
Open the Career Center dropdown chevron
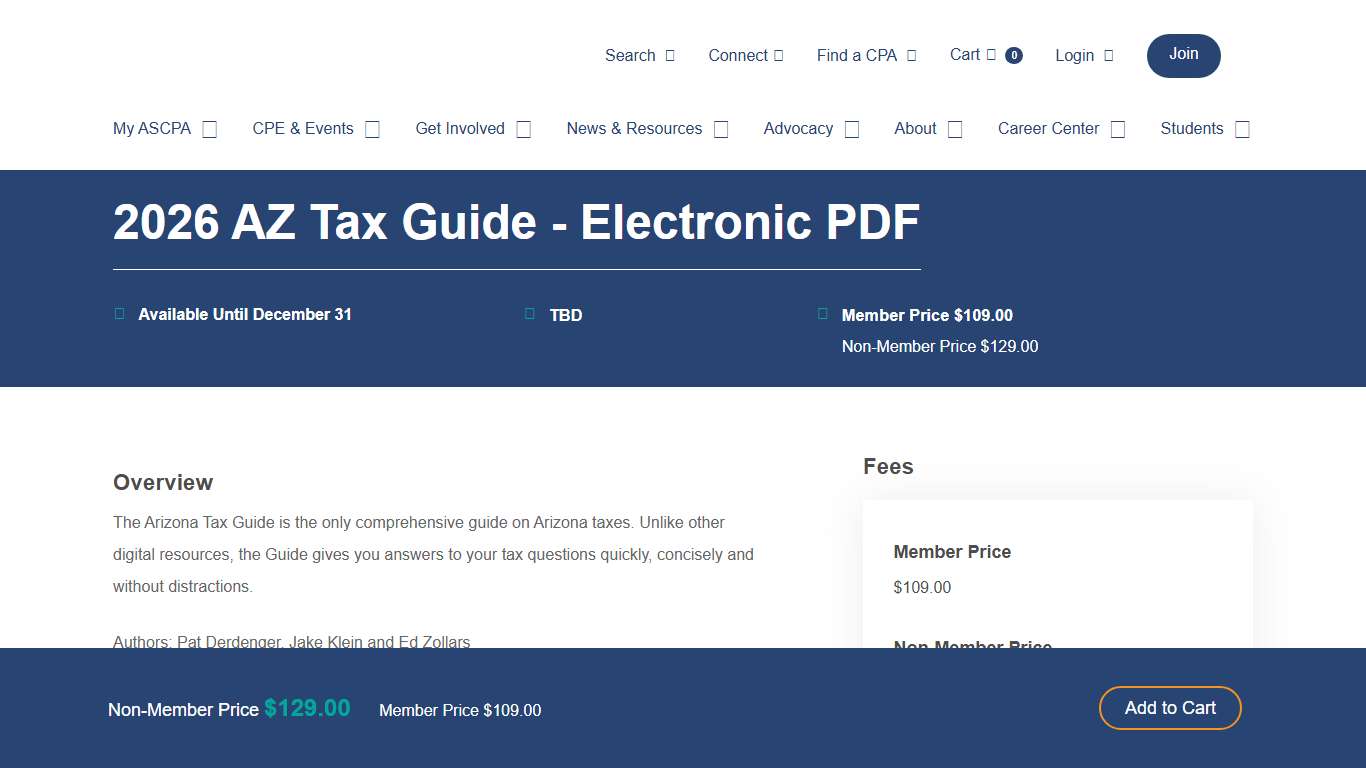coord(1117,128)
